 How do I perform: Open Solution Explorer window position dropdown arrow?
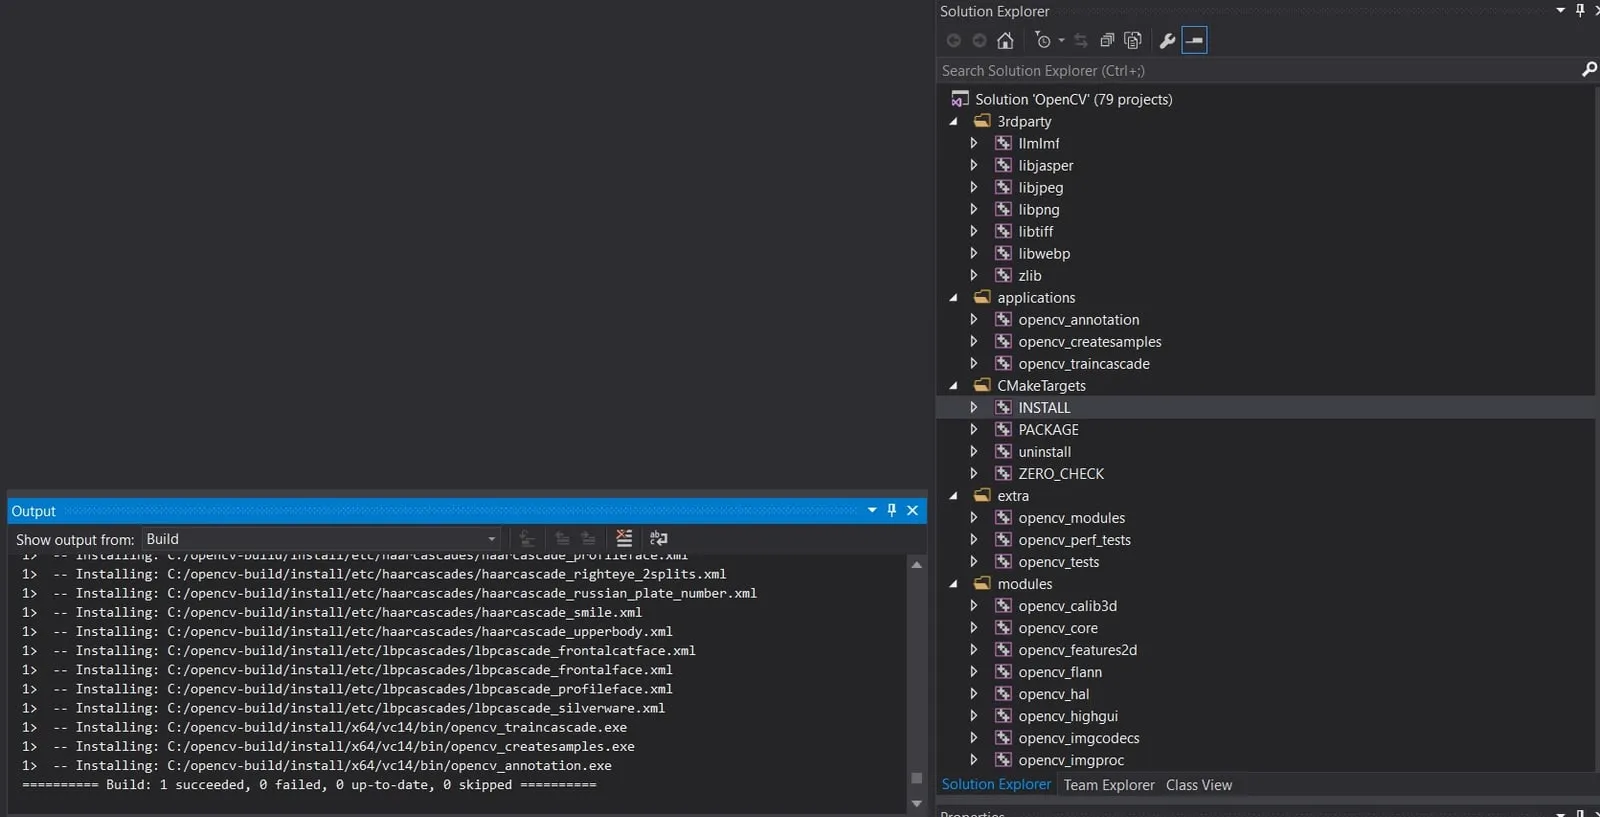(1561, 10)
